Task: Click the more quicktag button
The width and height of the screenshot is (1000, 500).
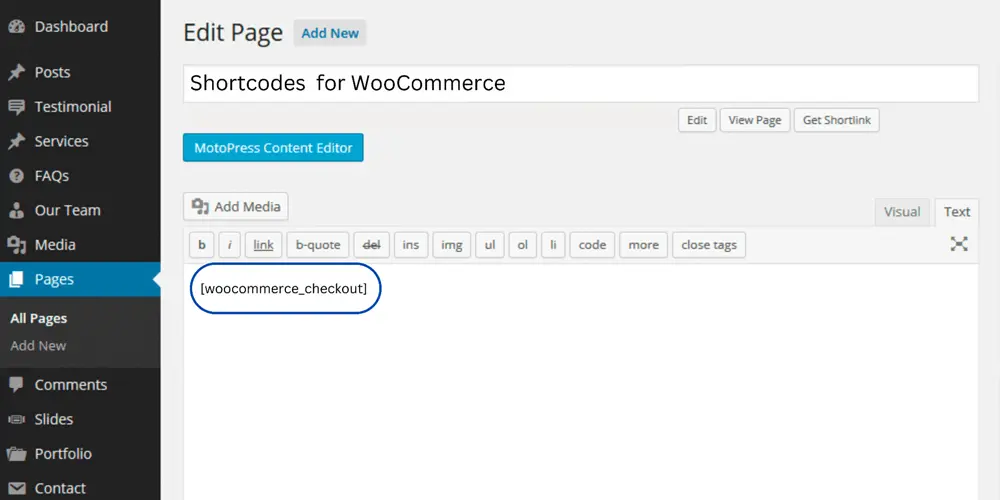Action: coord(643,245)
